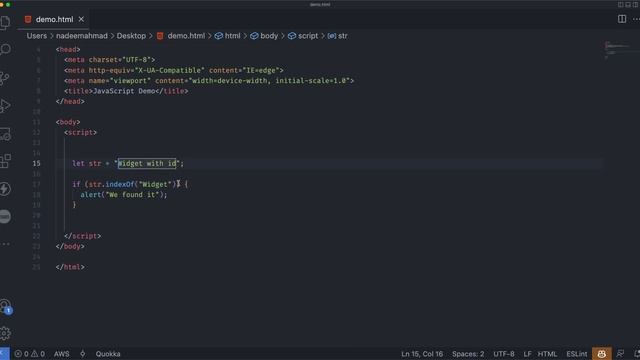Change language mode via HTML
This screenshot has width=640, height=360.
(x=547, y=354)
